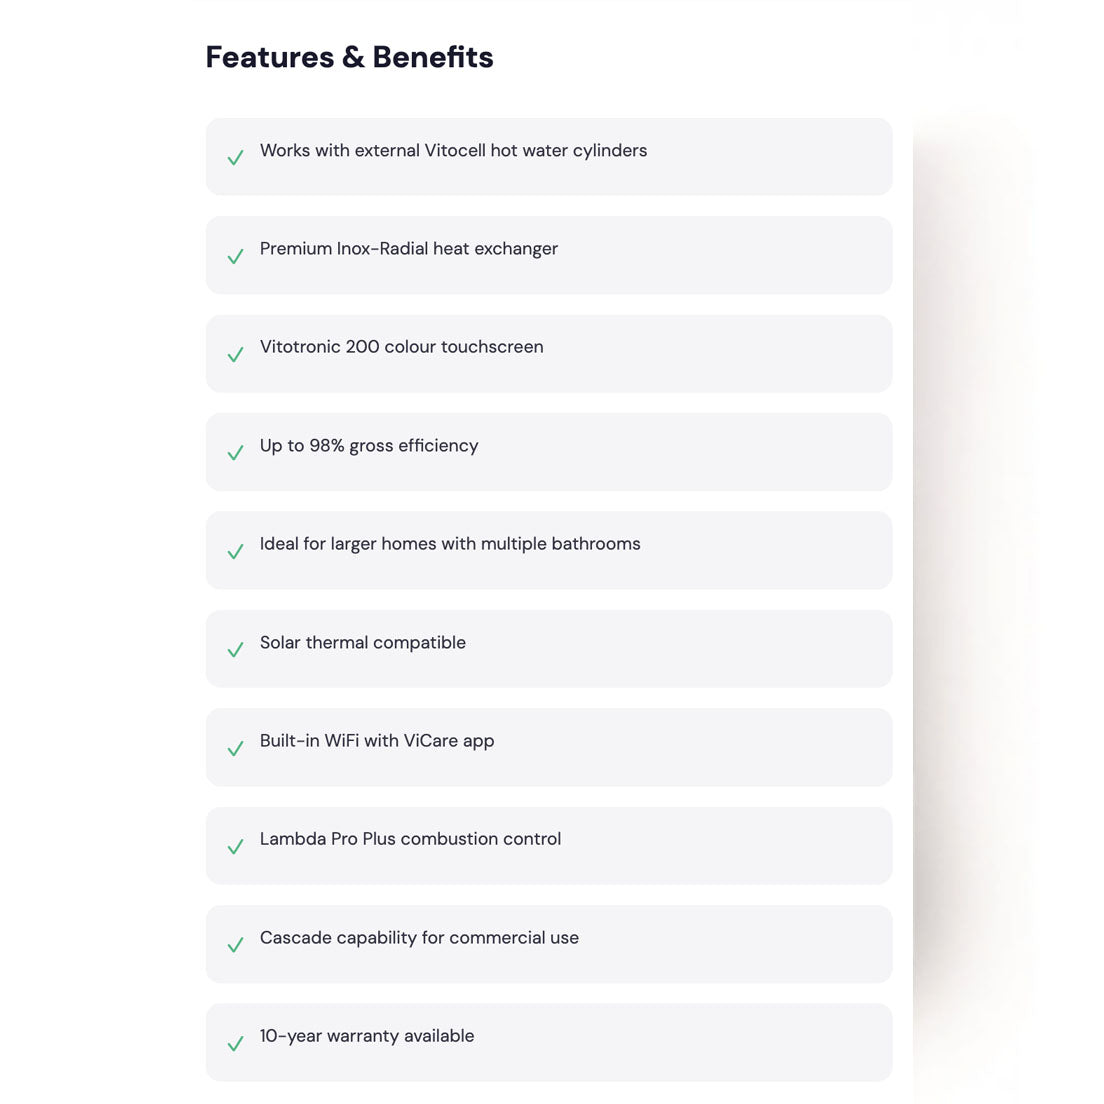Click tick icon beside Cascade capability feature
The height and width of the screenshot is (1104, 1104).
click(235, 944)
